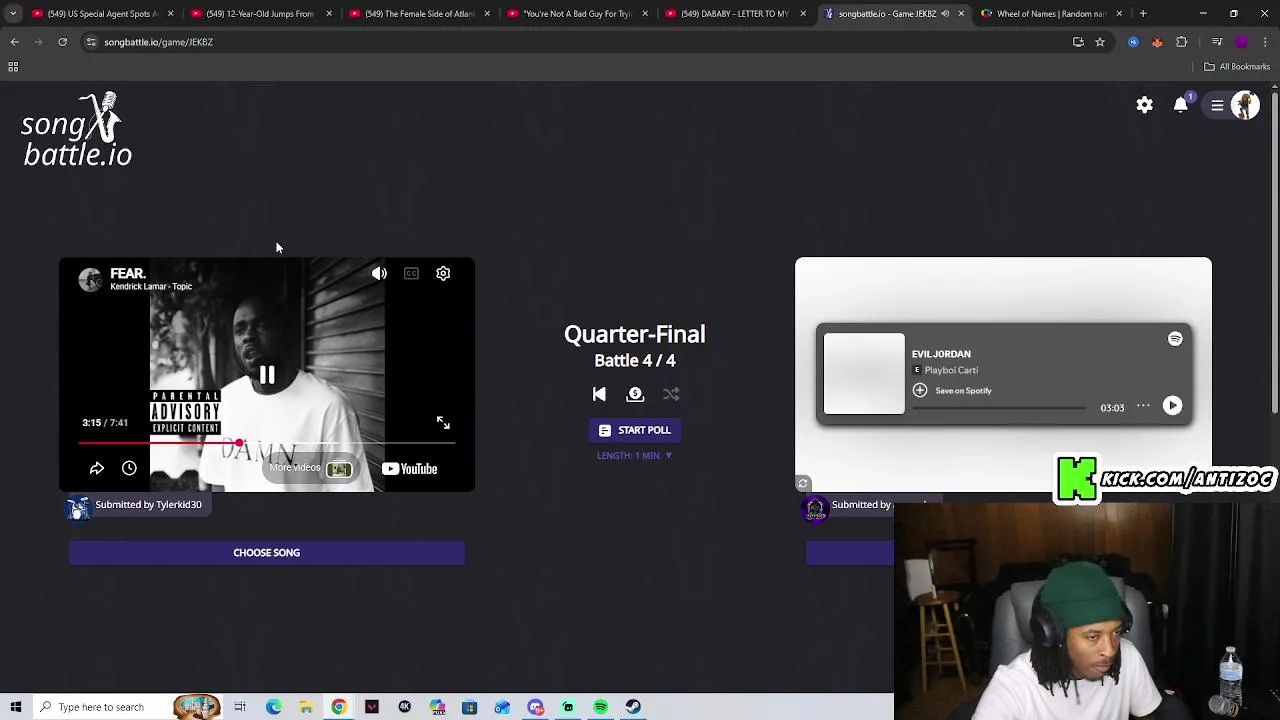Image resolution: width=1280 pixels, height=720 pixels.
Task: Open Spotify from taskbar
Action: tap(600, 707)
